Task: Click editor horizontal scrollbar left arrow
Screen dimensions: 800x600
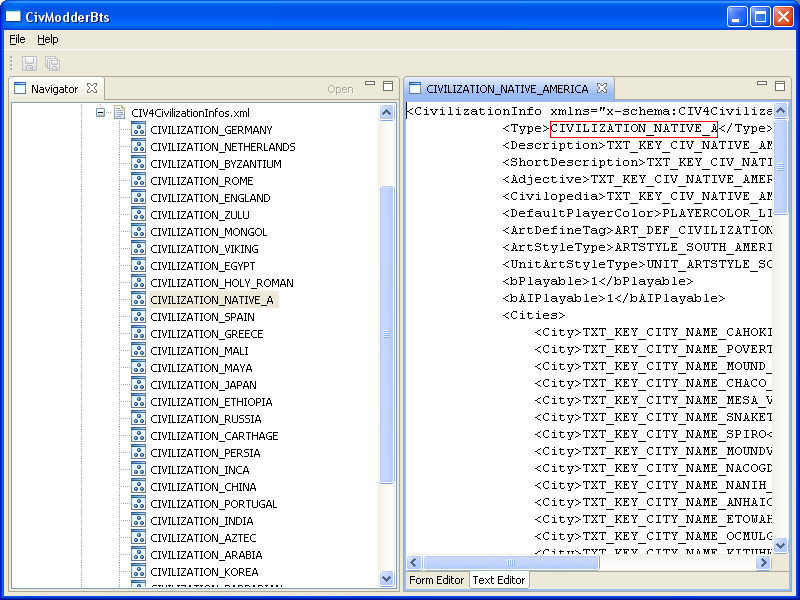Action: coord(414,562)
